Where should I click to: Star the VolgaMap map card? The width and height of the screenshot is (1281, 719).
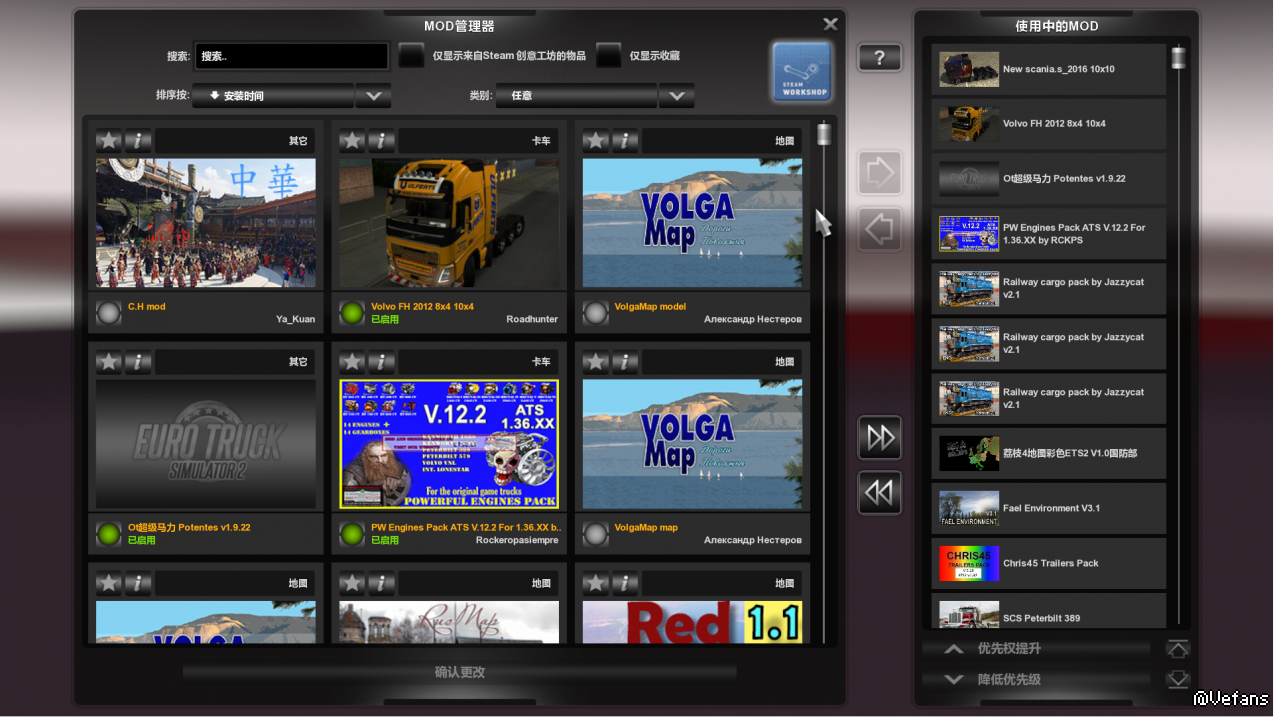tap(595, 361)
